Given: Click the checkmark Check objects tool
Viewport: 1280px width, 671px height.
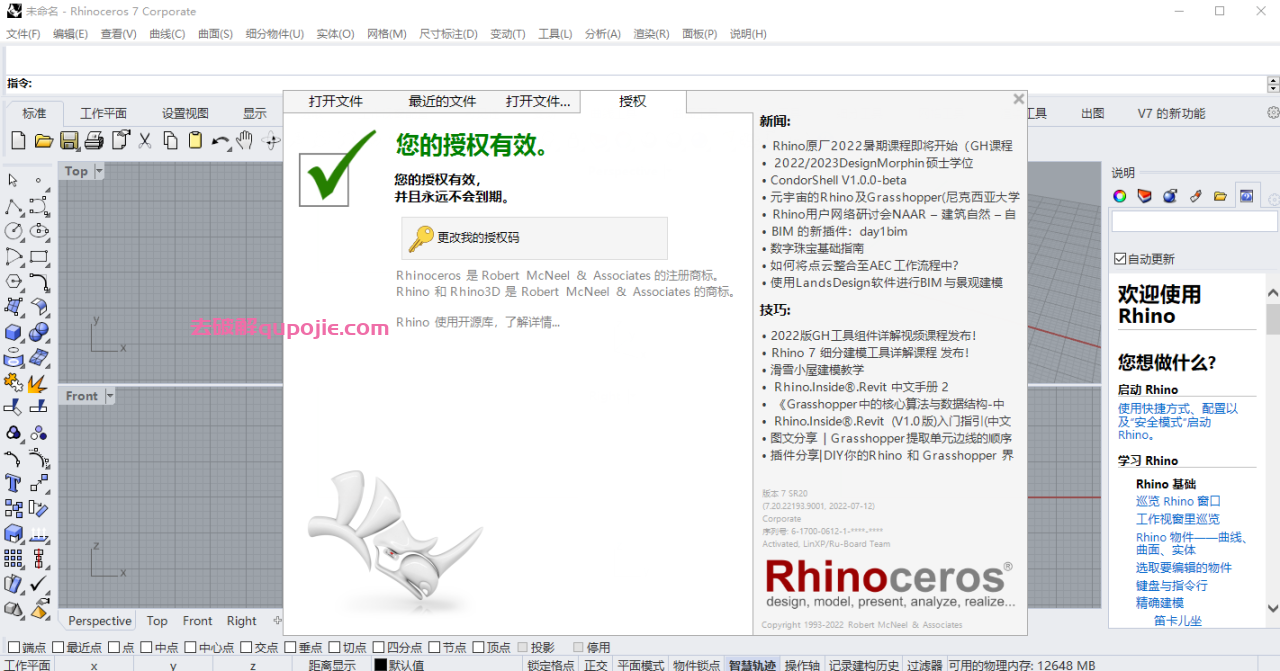Looking at the screenshot, I should point(39,584).
